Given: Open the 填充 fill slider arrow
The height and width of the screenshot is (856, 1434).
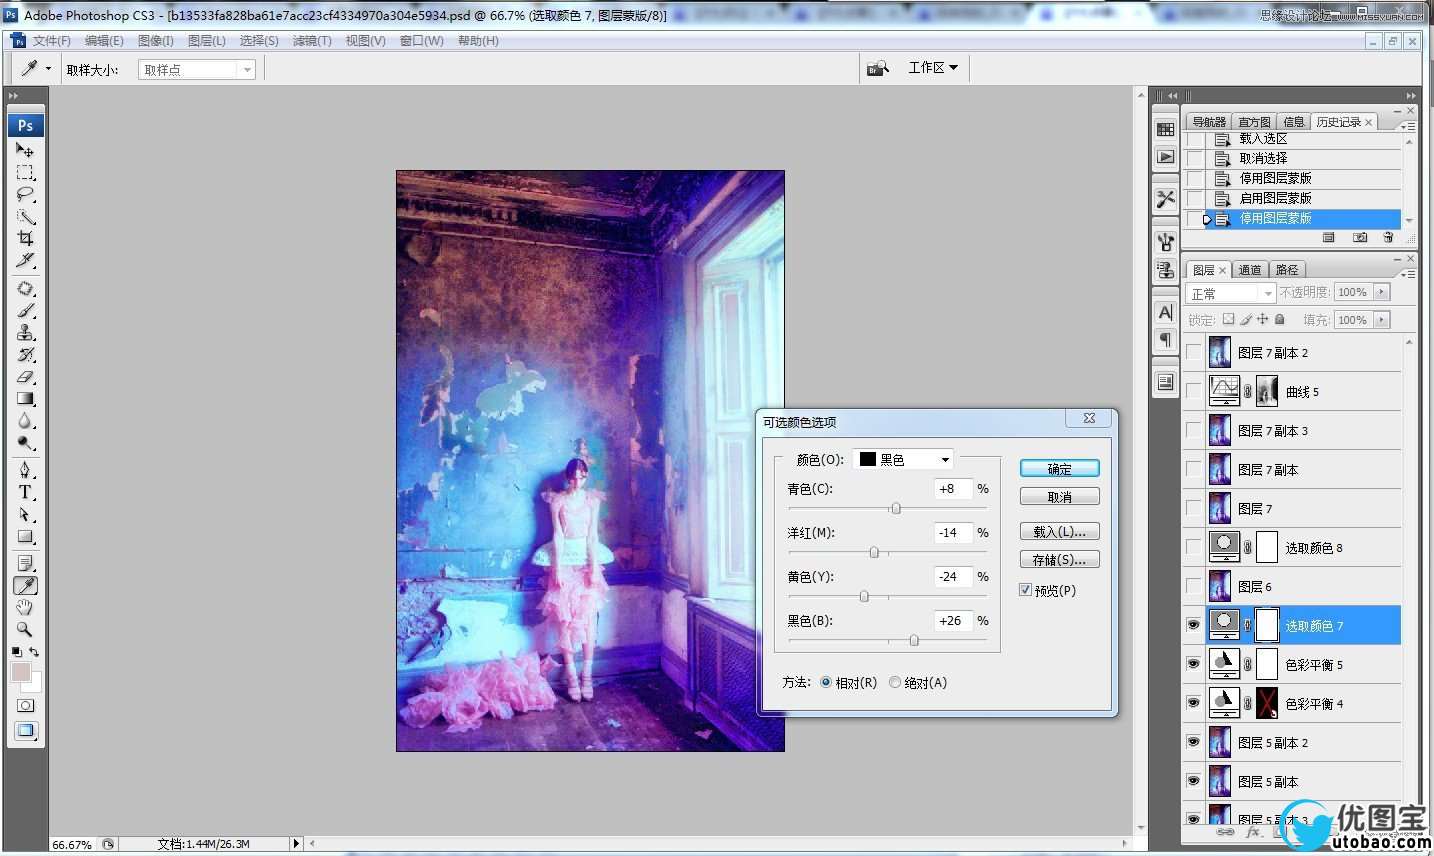Looking at the screenshot, I should click(1382, 319).
